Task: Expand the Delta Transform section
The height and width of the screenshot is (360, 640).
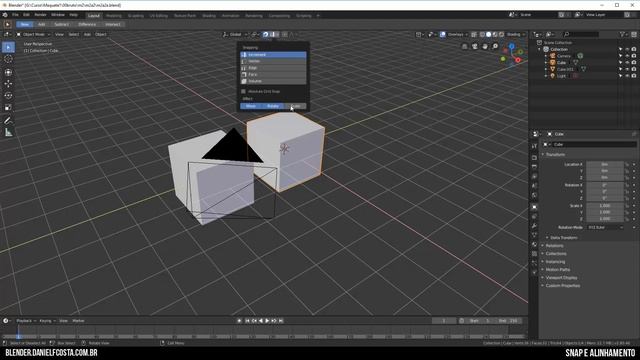Action: [x=563, y=238]
